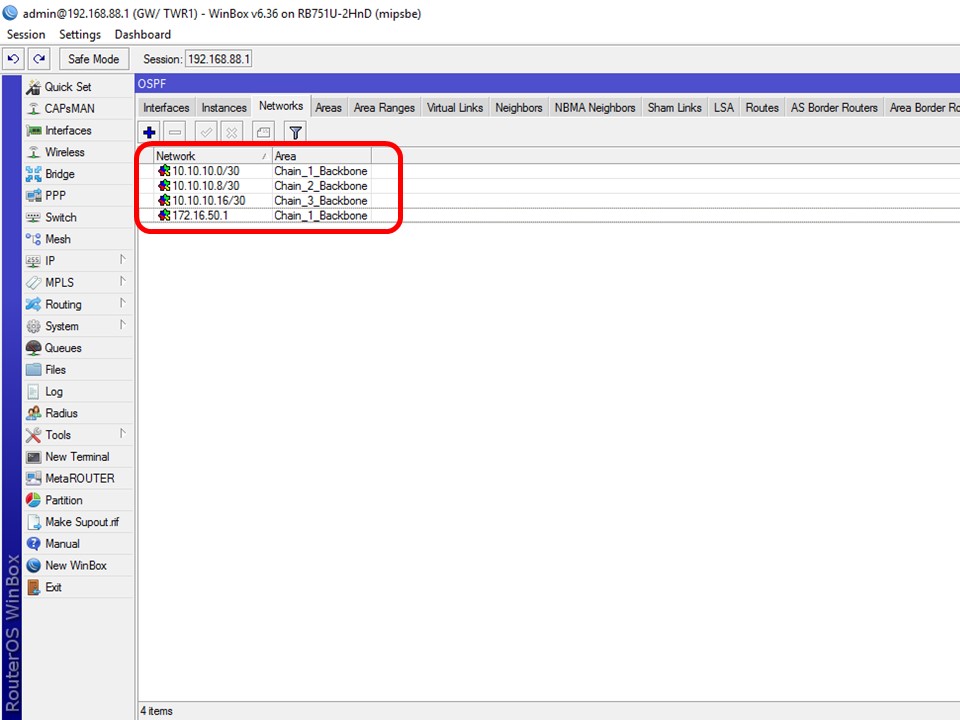The image size is (960, 720).
Task: Open the Queues sidebar item
Action: pyautogui.click(x=78, y=348)
